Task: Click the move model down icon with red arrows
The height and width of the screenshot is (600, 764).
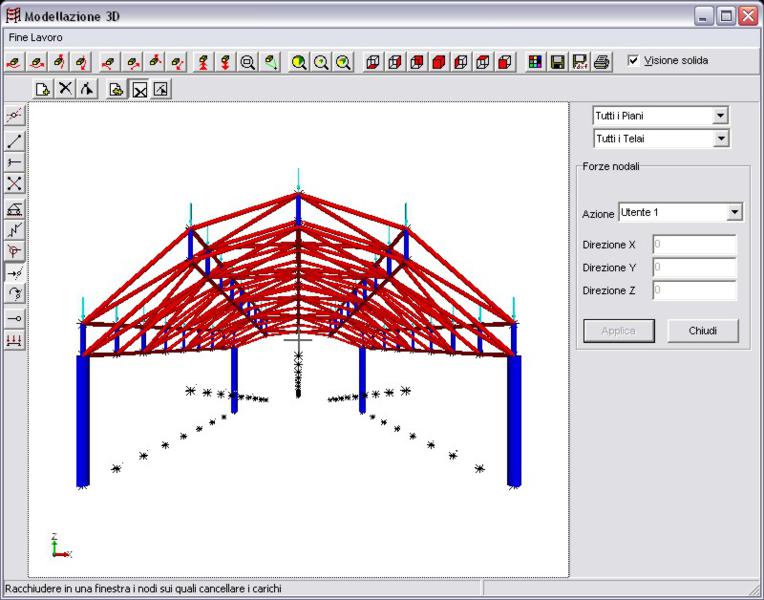Action: click(x=226, y=62)
